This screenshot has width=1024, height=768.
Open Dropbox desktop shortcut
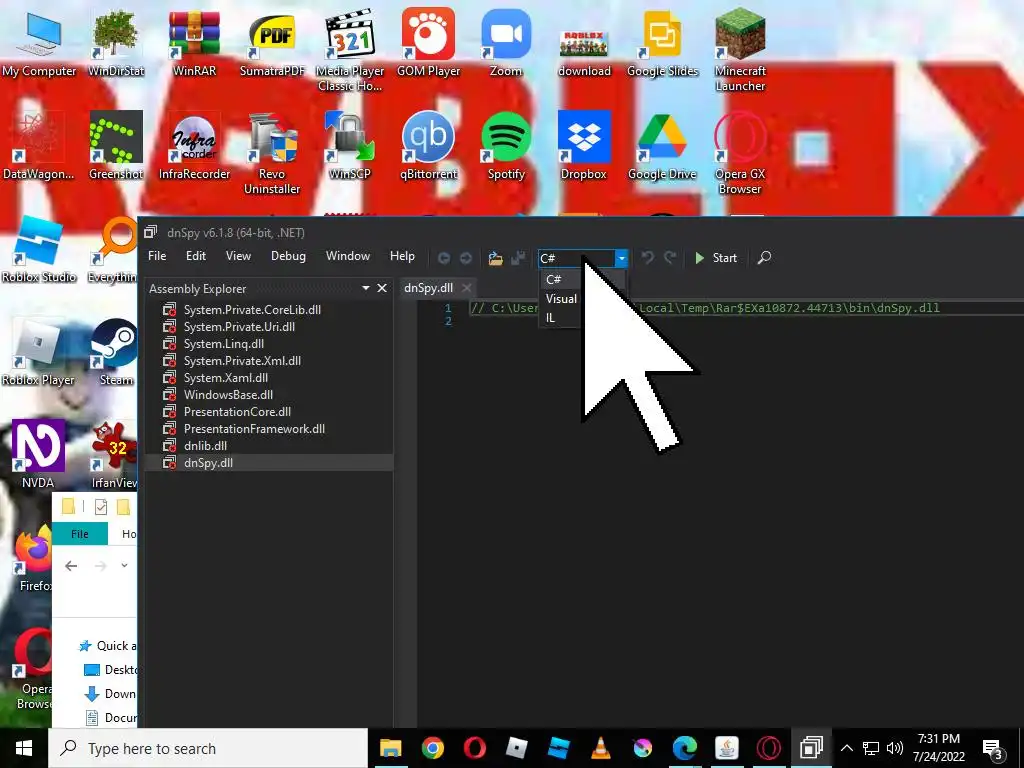click(584, 146)
